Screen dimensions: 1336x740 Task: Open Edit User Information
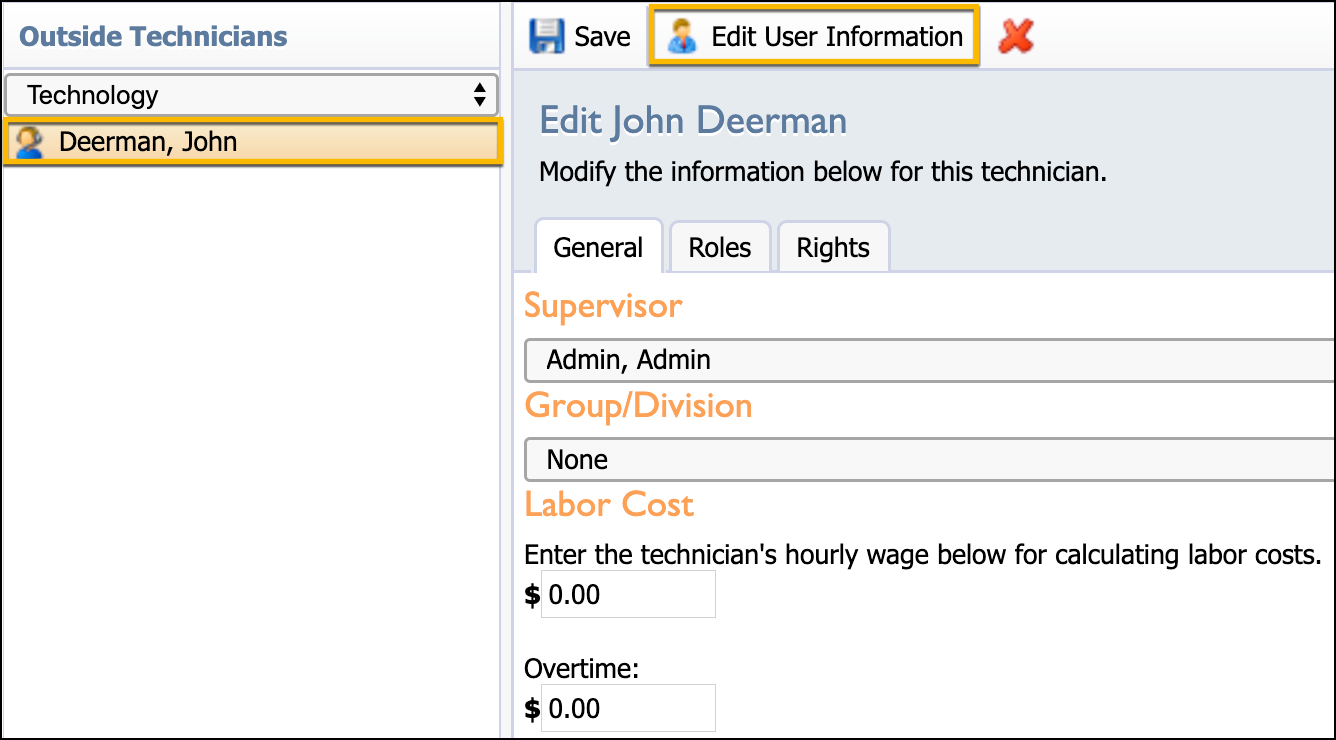coord(814,37)
